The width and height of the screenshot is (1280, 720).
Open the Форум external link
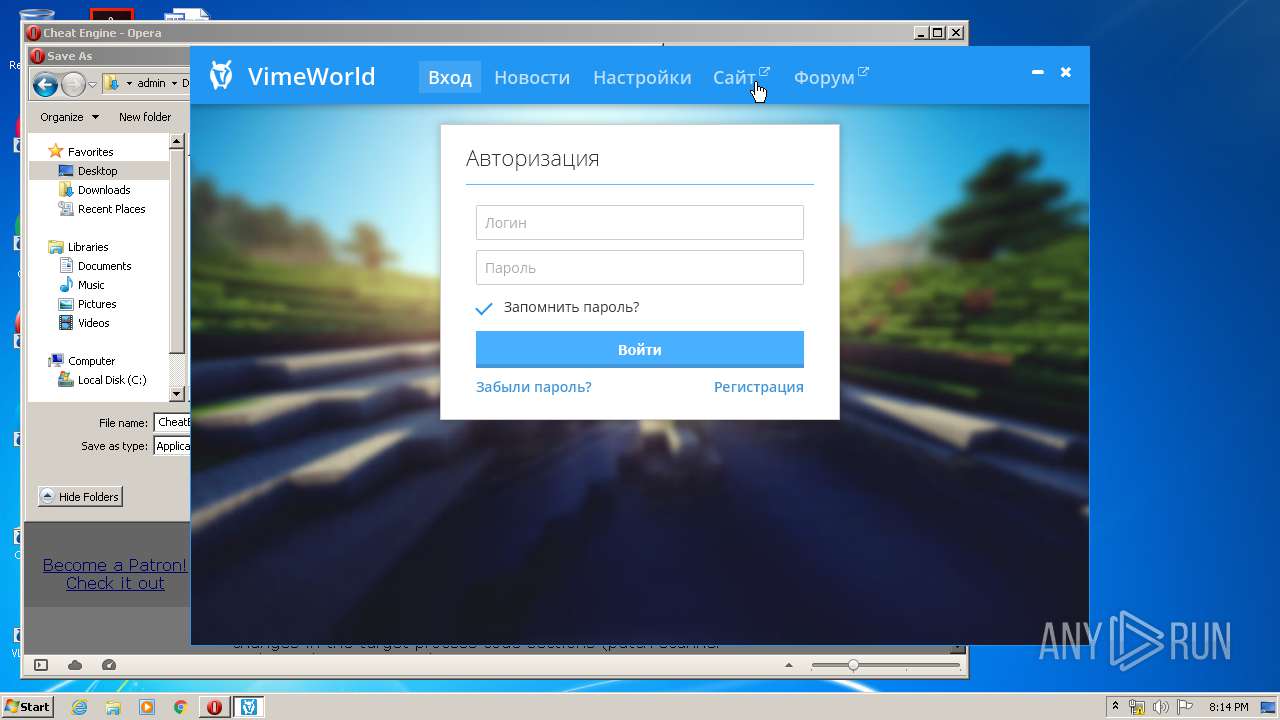click(831, 77)
